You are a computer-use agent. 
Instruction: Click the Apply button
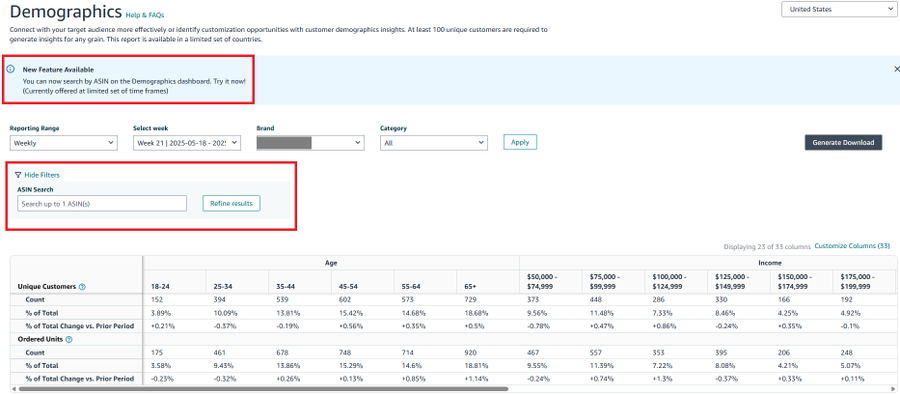[520, 142]
